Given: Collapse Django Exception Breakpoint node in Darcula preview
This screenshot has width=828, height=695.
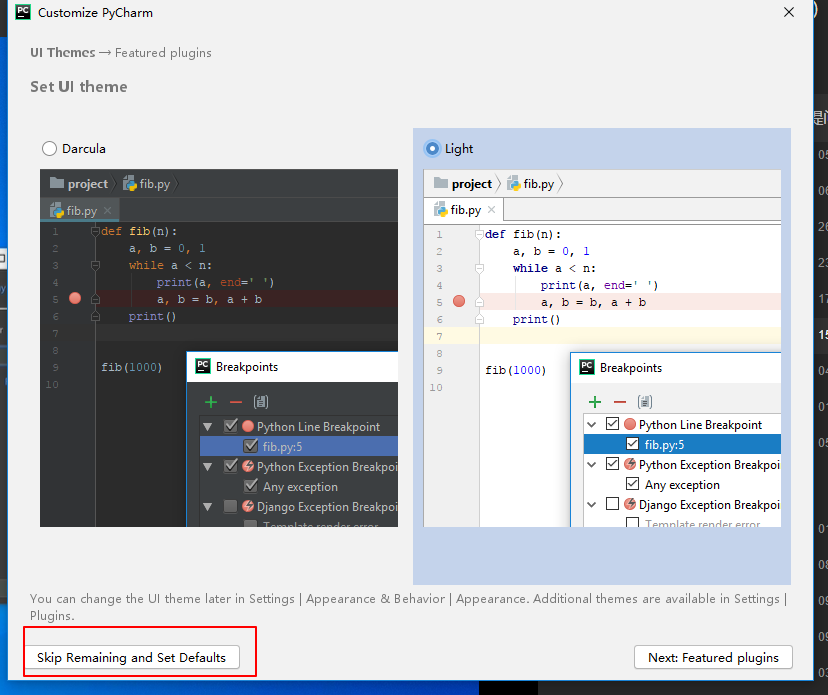Looking at the screenshot, I should (208, 507).
